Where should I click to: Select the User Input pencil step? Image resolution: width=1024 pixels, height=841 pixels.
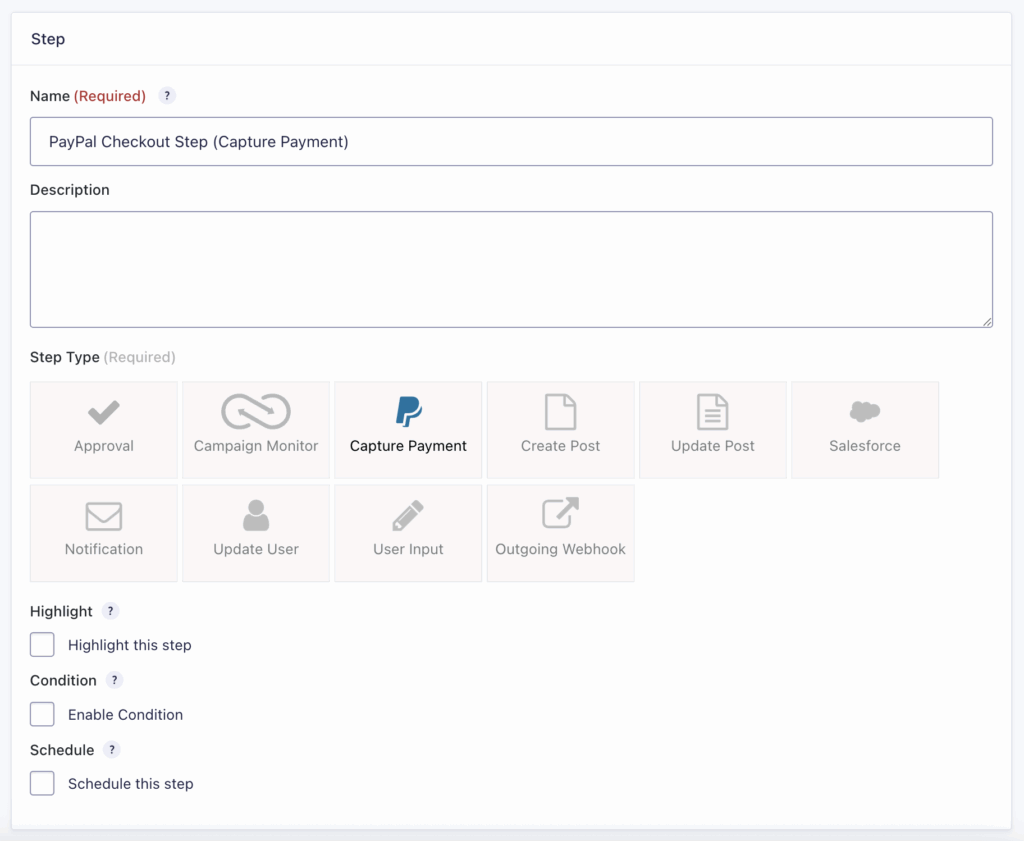click(x=408, y=533)
